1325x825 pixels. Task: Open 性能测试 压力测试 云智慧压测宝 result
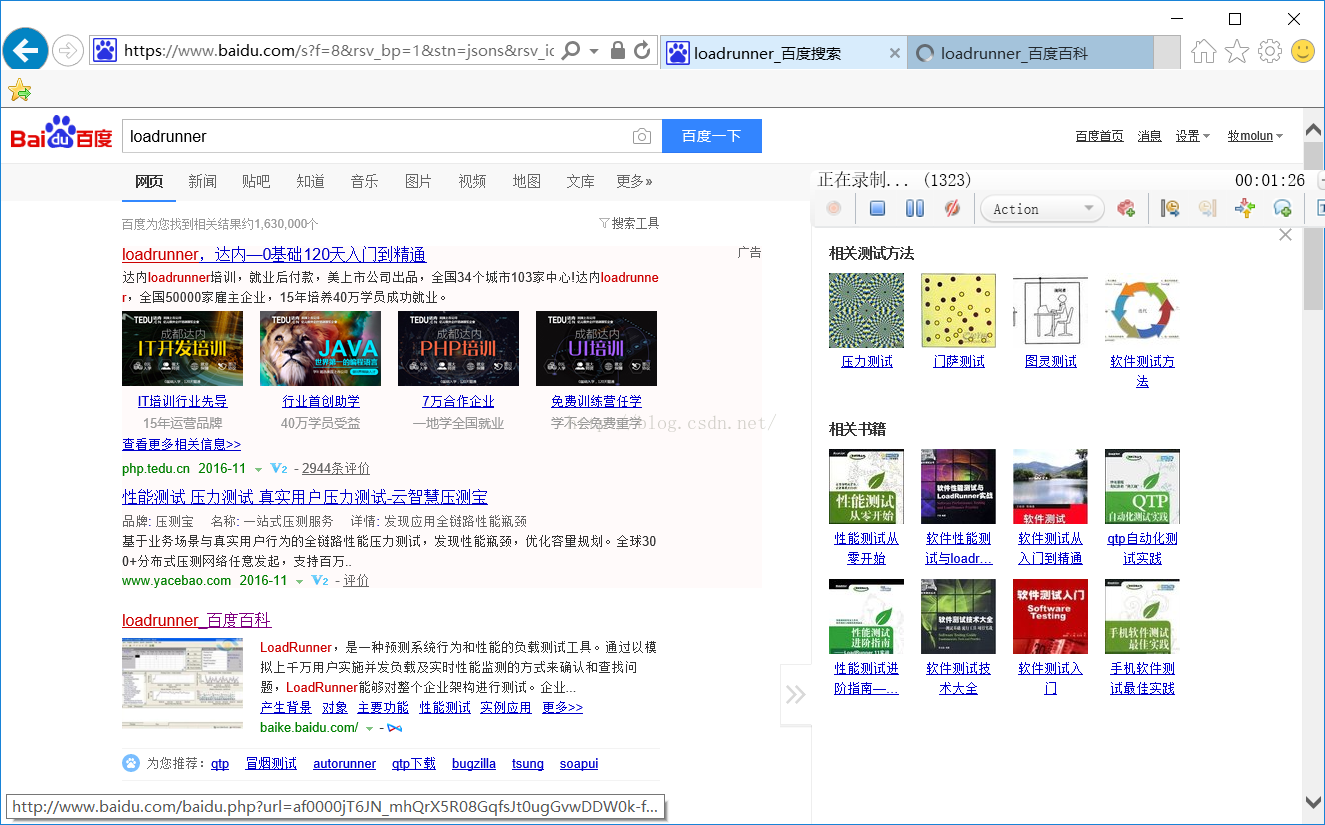tap(305, 497)
